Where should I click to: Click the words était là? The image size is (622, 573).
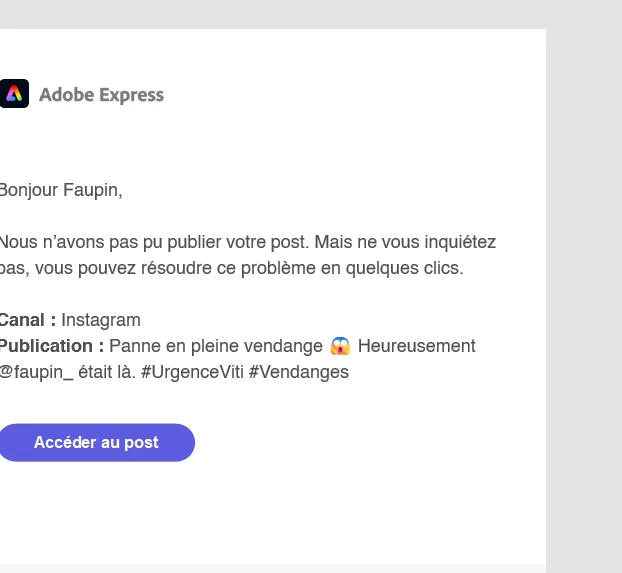point(107,372)
